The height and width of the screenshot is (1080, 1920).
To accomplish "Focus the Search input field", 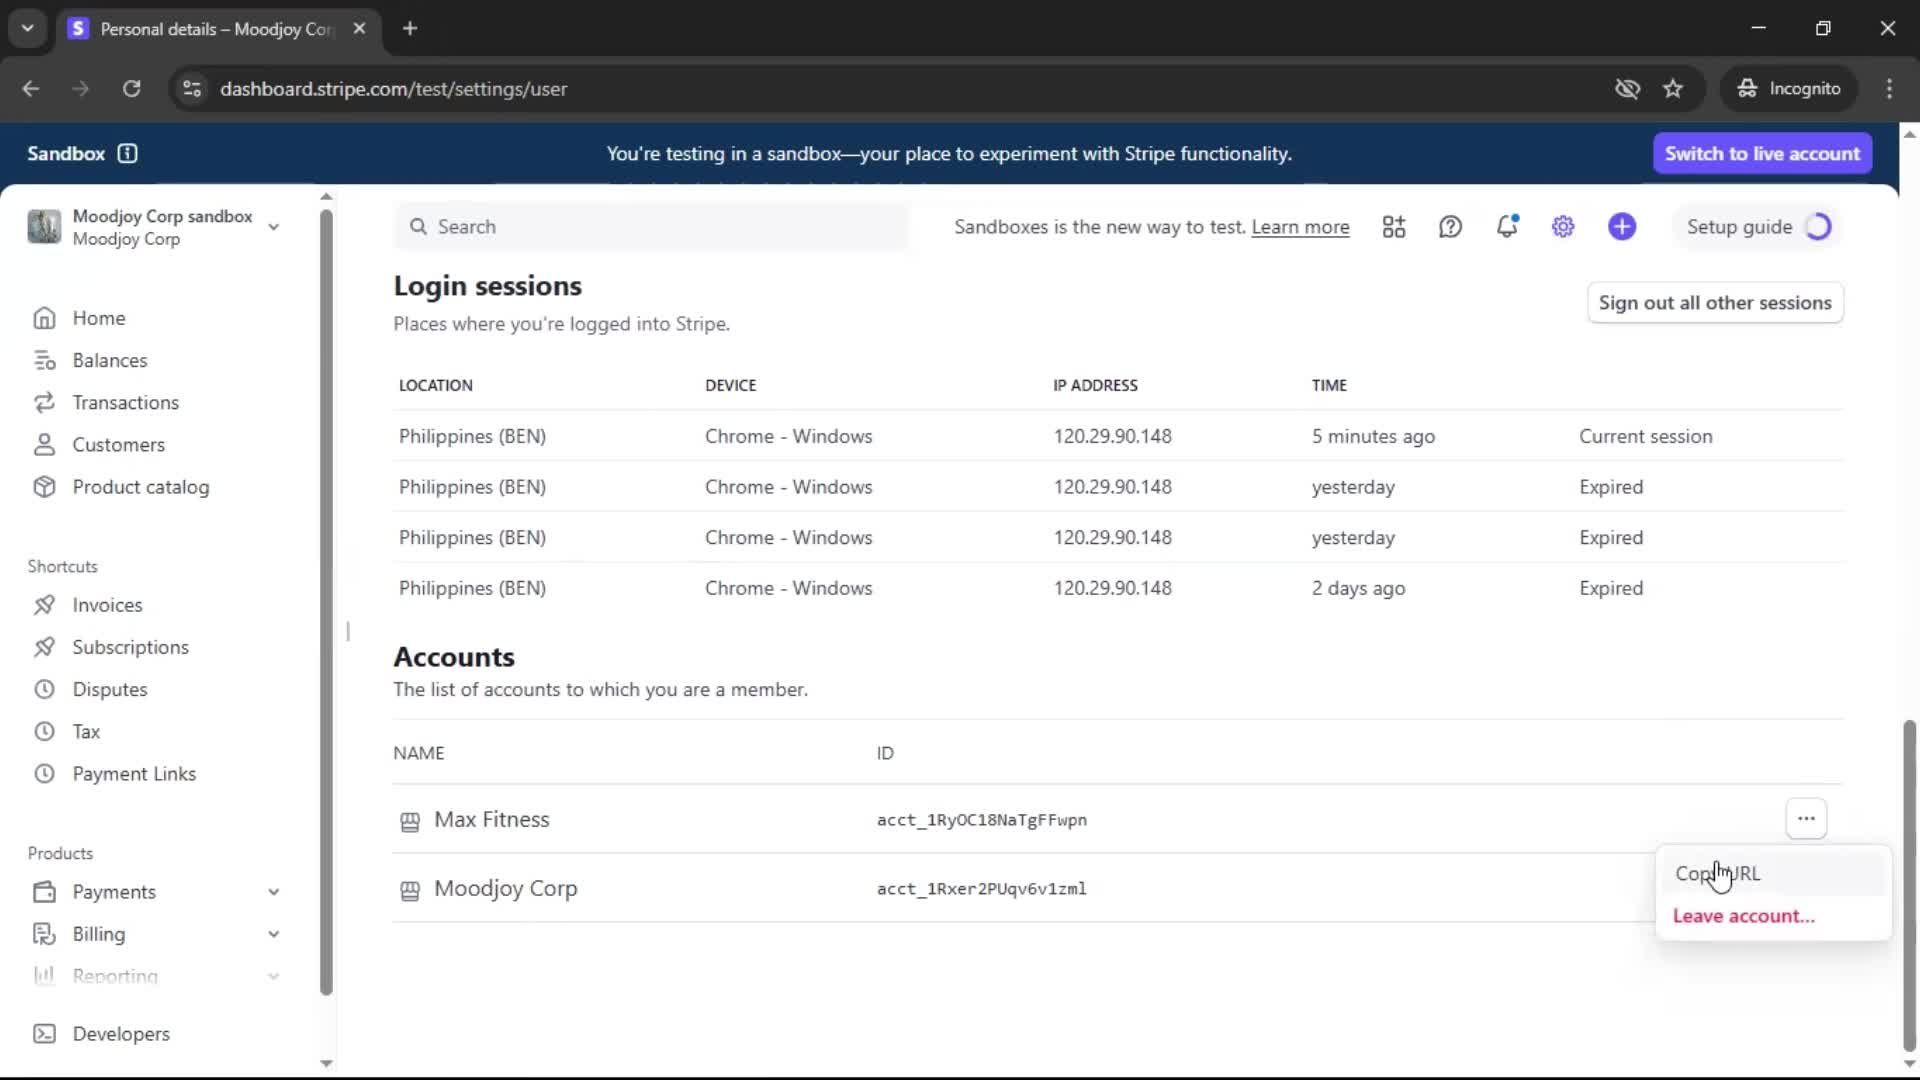I will (x=652, y=227).
